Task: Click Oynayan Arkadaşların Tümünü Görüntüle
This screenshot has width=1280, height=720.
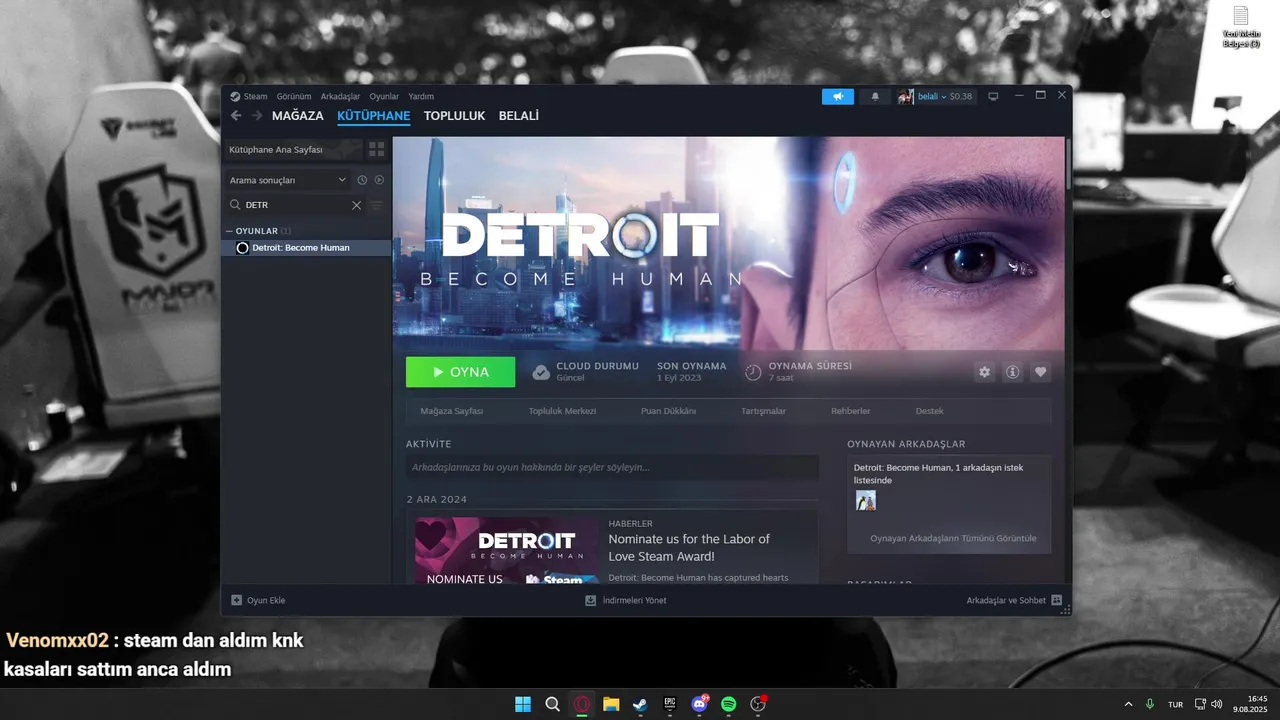Action: click(953, 538)
